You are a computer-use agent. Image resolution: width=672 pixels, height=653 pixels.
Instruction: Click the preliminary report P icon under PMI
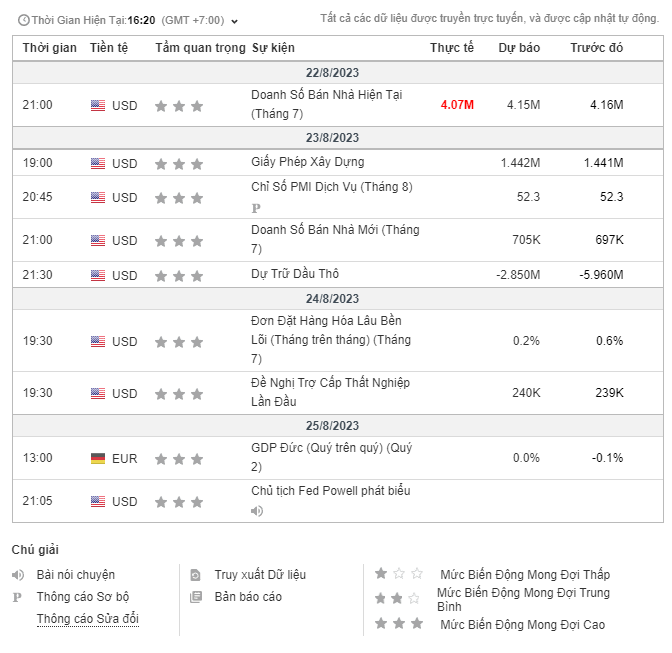pos(256,208)
